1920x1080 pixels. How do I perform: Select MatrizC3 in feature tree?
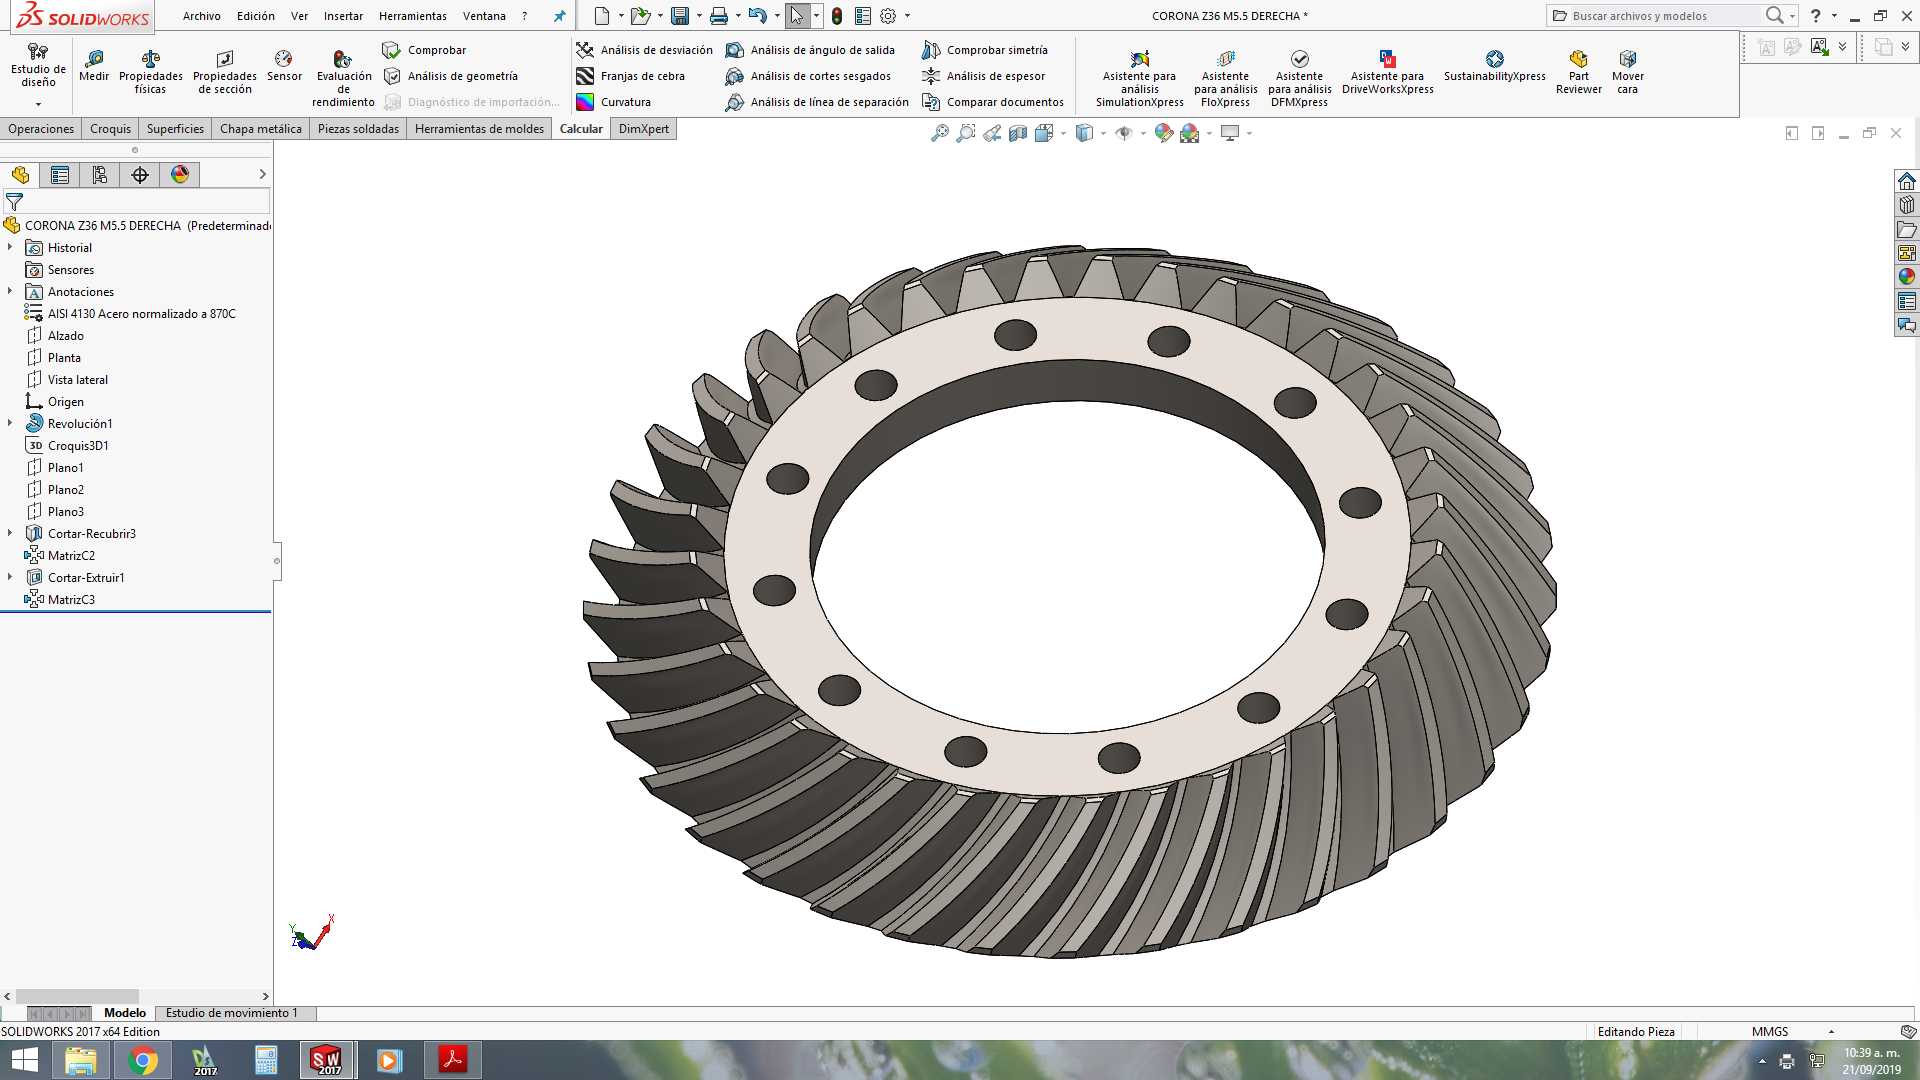[71, 599]
